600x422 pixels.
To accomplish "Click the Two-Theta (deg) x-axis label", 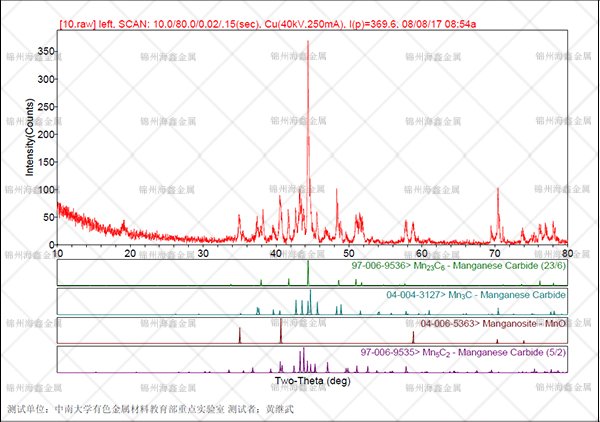I will 312,382.
